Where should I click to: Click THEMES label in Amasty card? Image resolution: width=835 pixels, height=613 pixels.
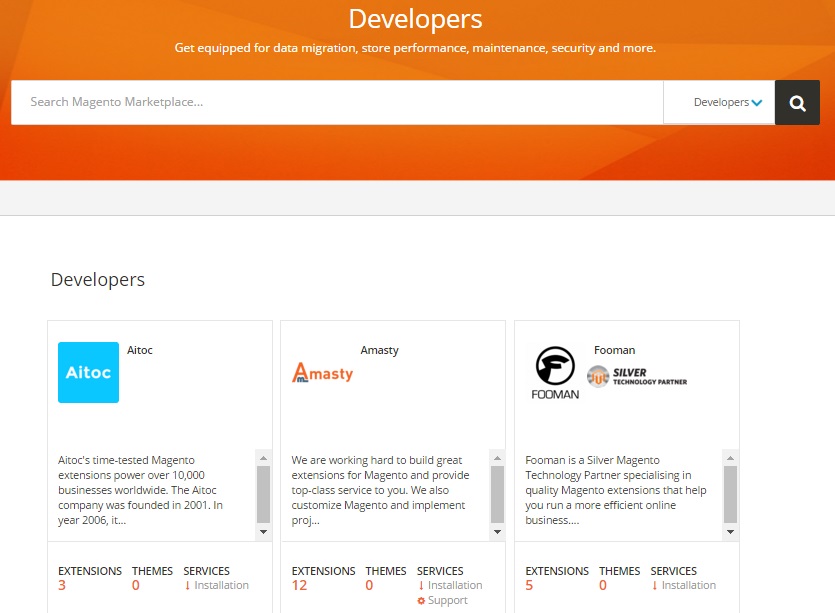[386, 571]
